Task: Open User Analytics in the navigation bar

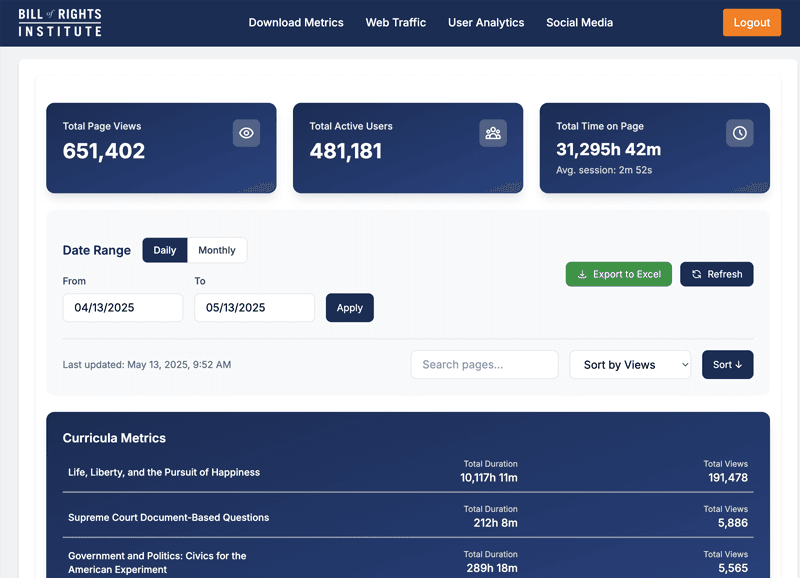Action: (x=486, y=22)
